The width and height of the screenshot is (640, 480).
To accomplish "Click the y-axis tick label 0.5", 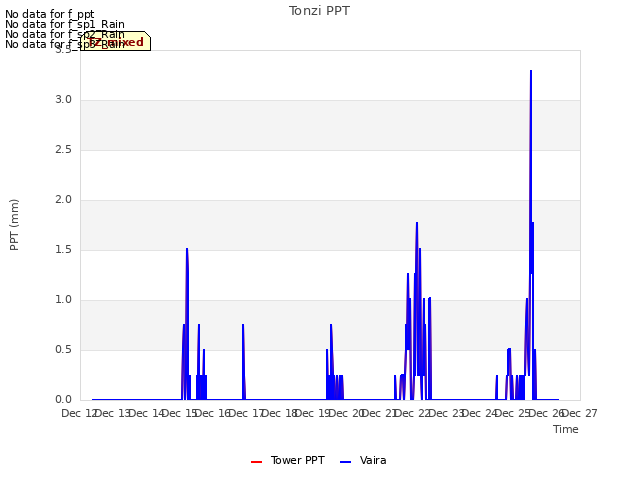I will [63, 350].
